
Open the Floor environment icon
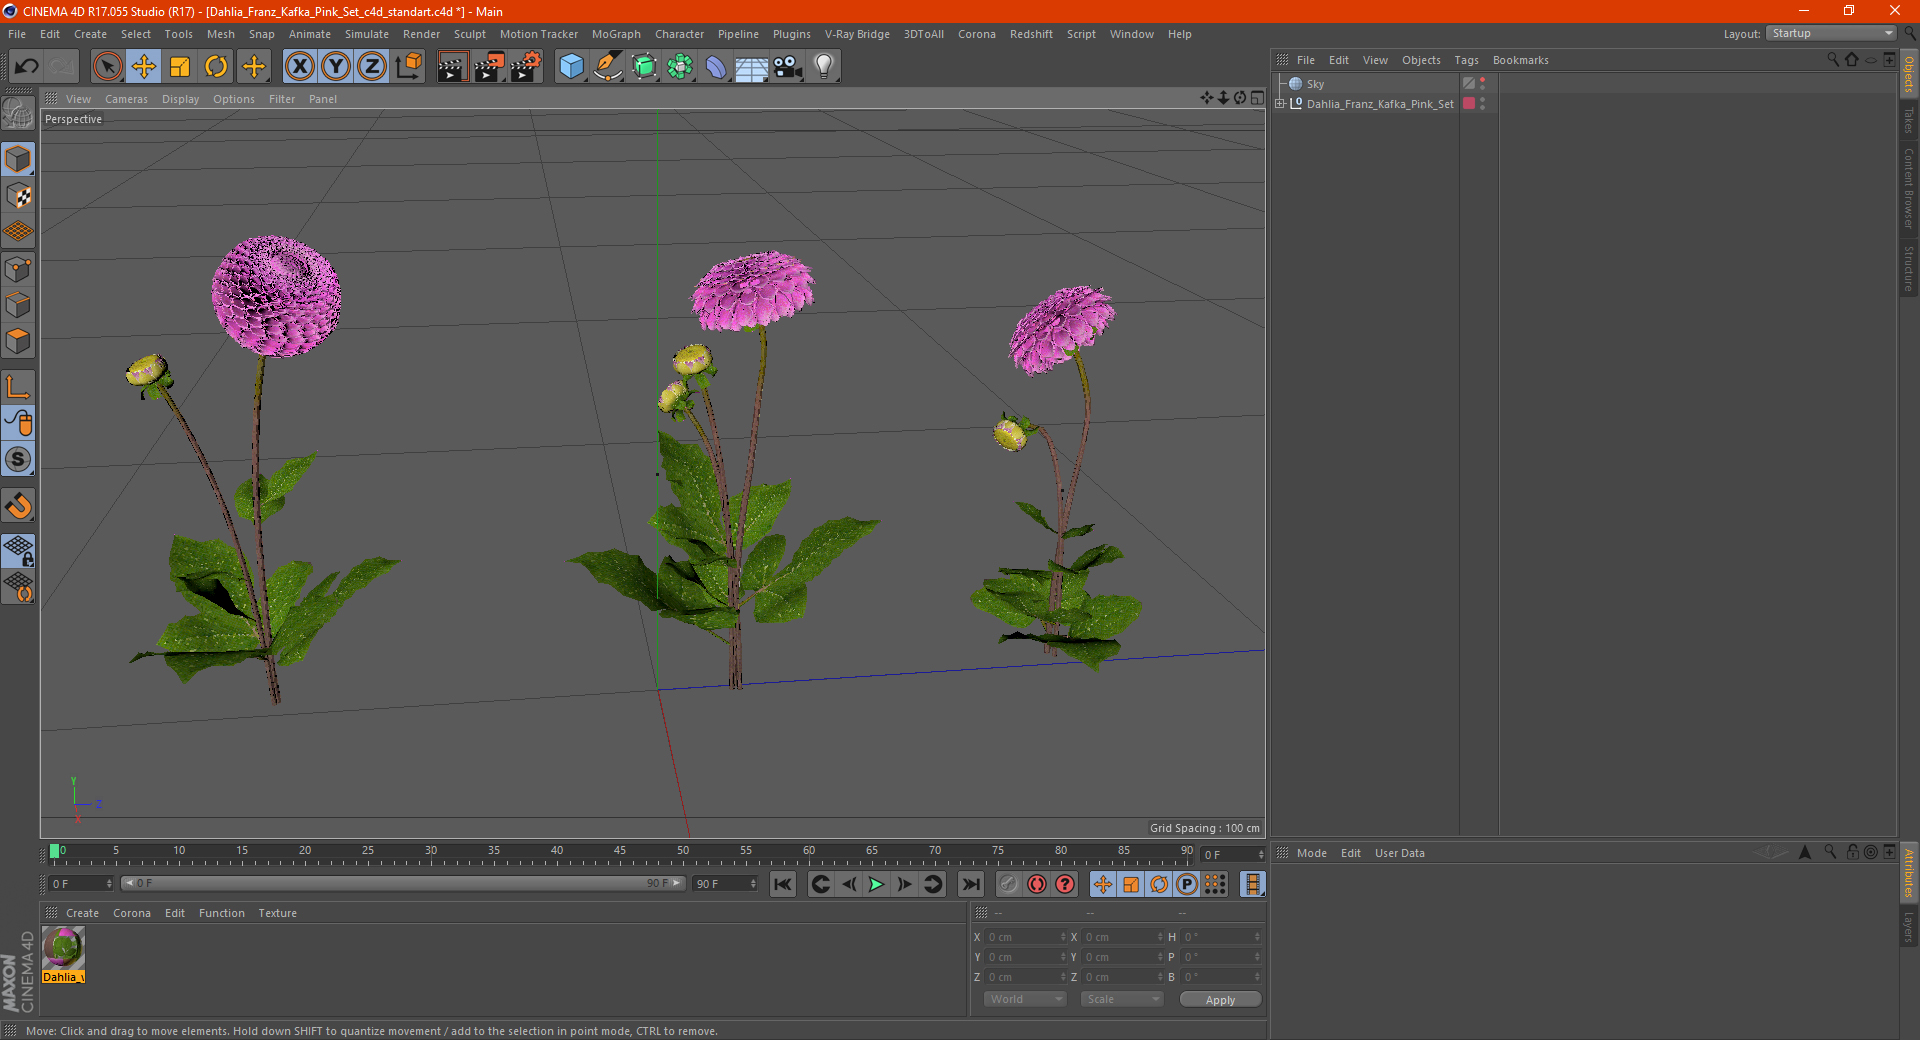(751, 67)
